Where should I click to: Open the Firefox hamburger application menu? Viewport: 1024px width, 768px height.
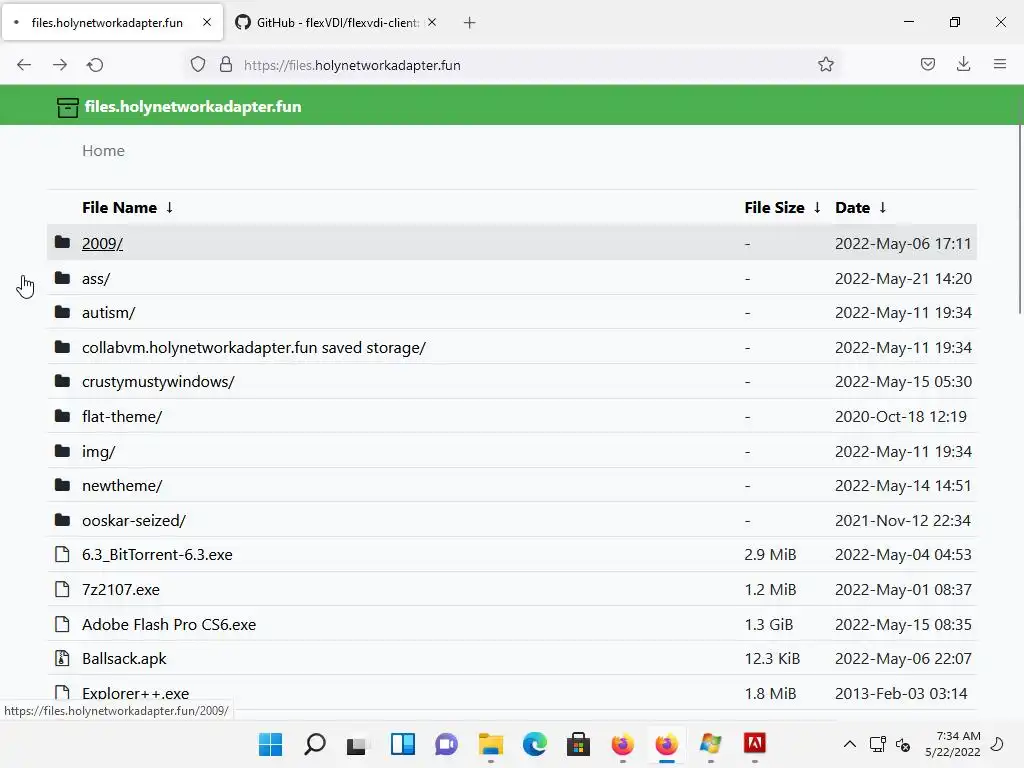(999, 65)
